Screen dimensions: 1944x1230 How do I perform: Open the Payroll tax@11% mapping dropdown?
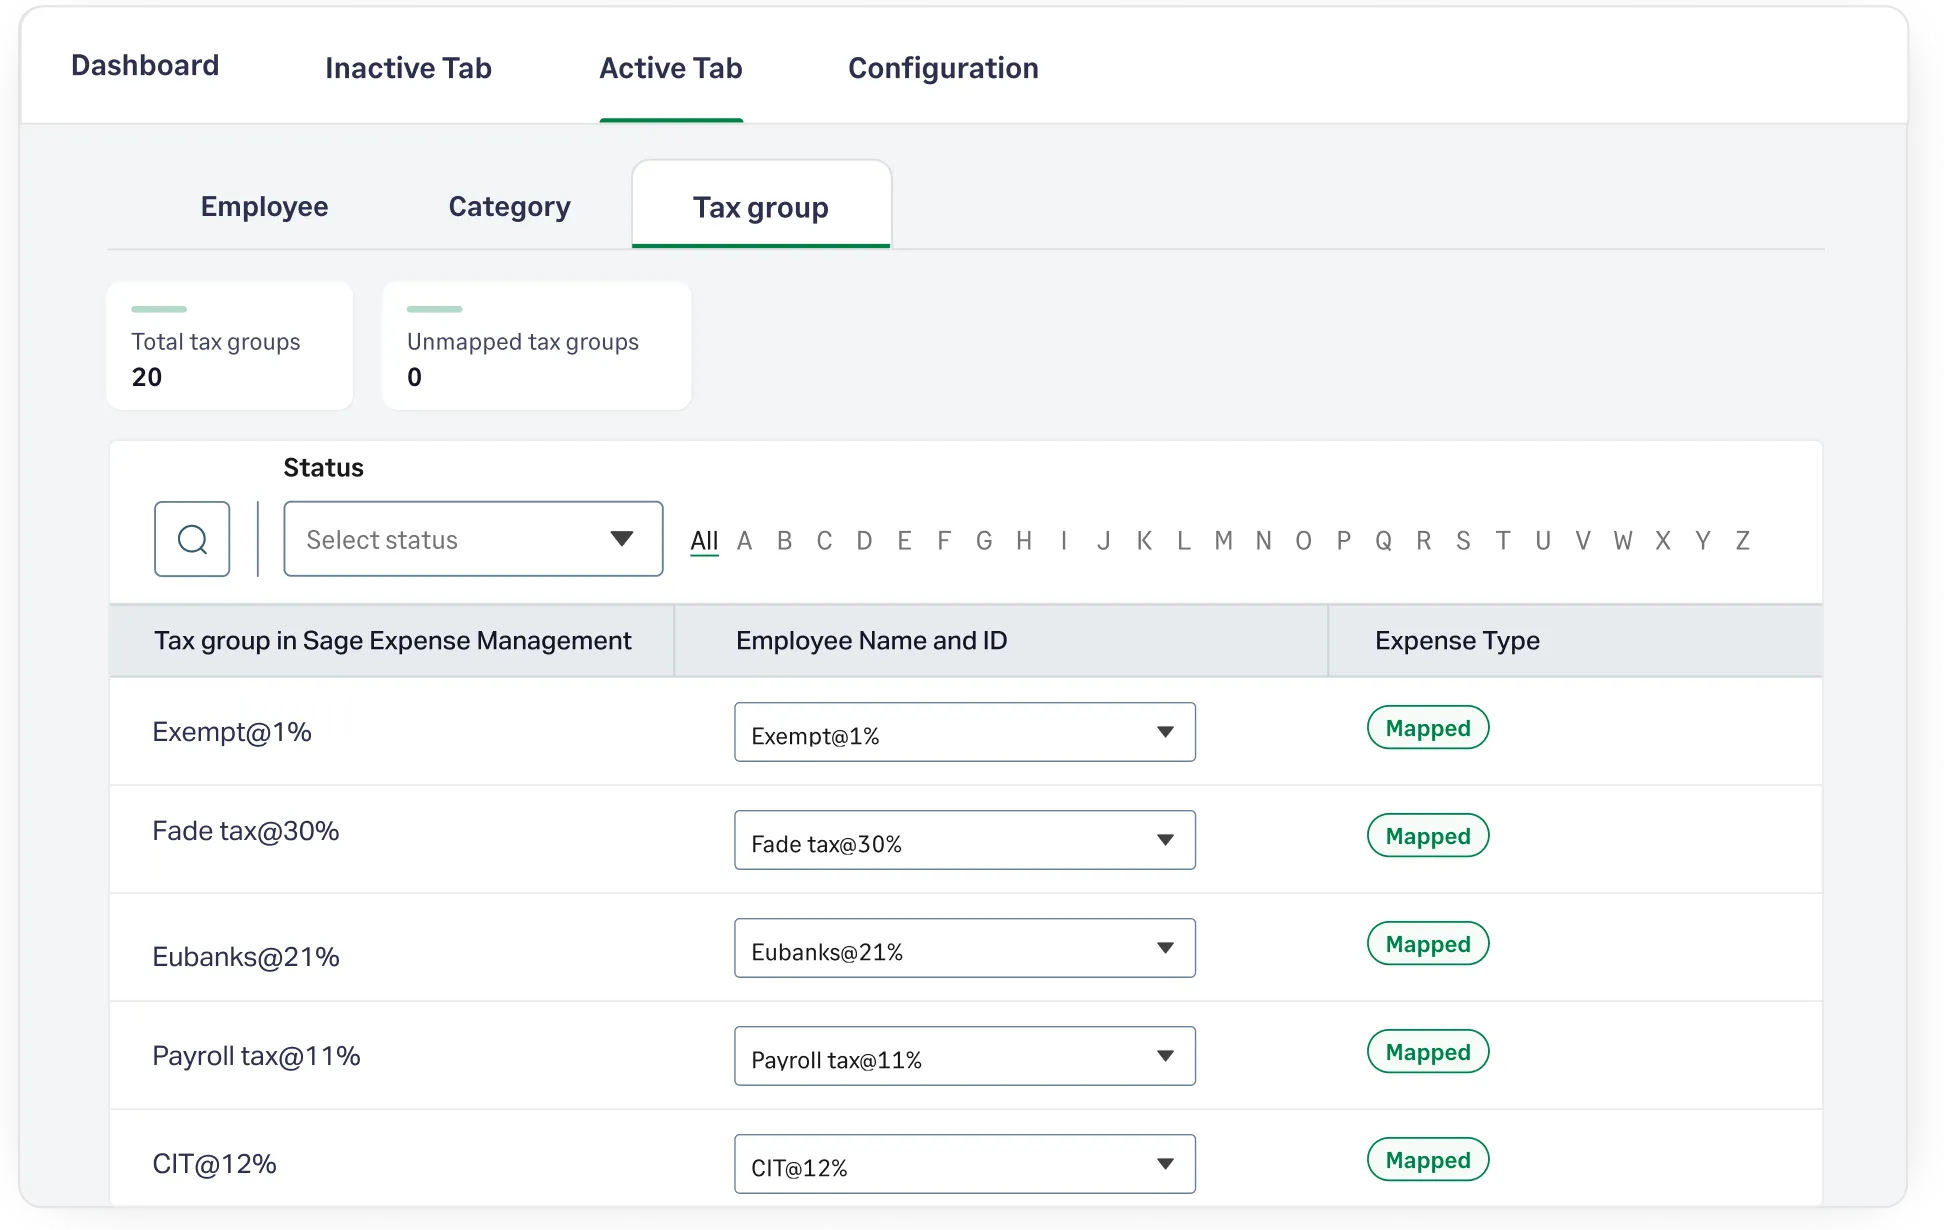click(964, 1056)
